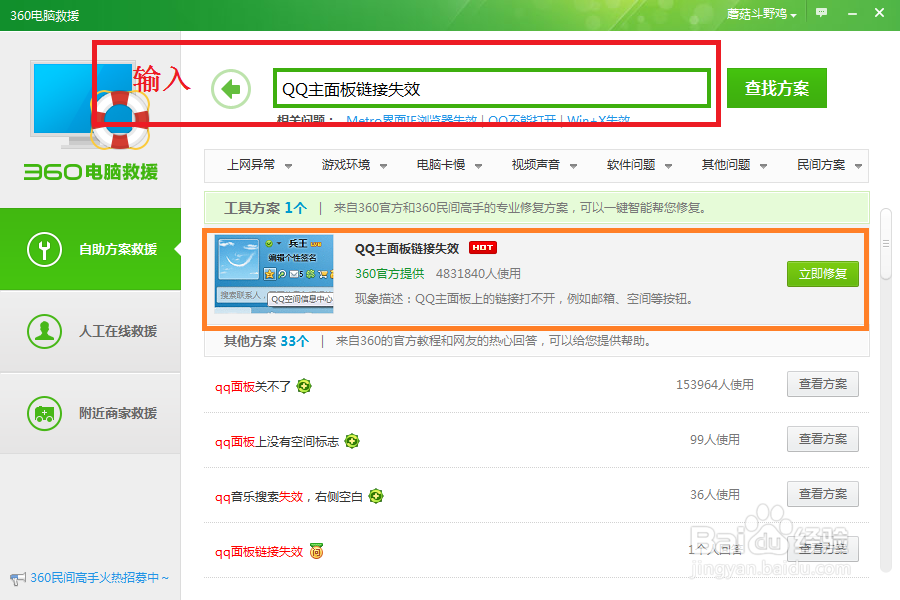900x600 pixels.
Task: Click 查看方案 for qq面板关不了
Action: 823,384
